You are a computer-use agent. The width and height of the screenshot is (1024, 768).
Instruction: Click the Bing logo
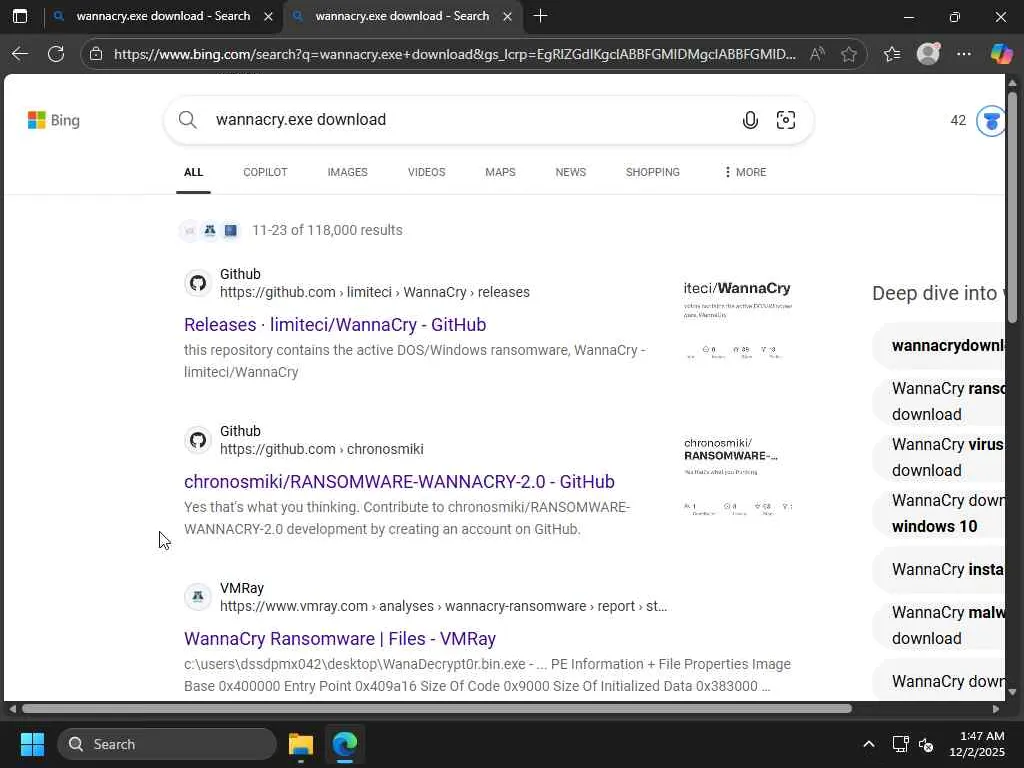(54, 120)
